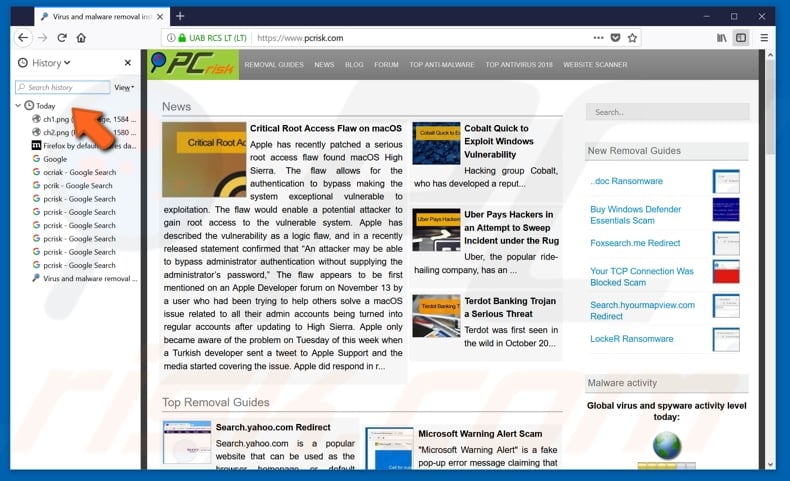Image resolution: width=790 pixels, height=481 pixels.
Task: Open WEBSITE SCANNER menu item
Action: [x=595, y=64]
